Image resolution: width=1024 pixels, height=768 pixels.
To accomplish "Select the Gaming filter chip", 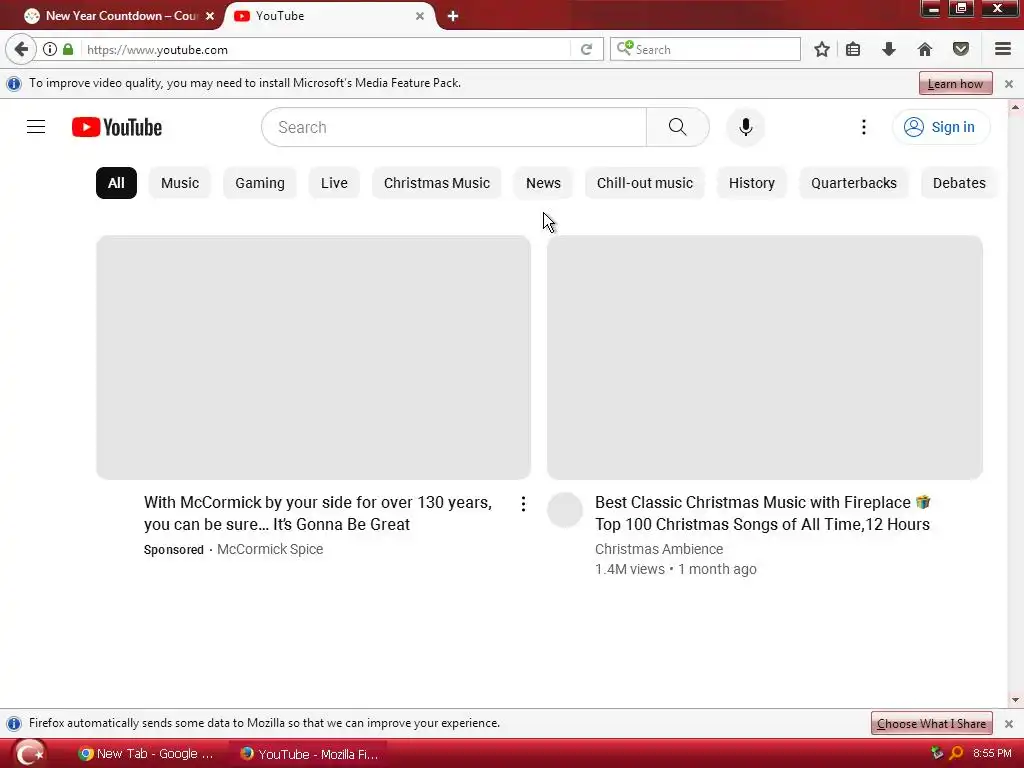I will pos(260,183).
